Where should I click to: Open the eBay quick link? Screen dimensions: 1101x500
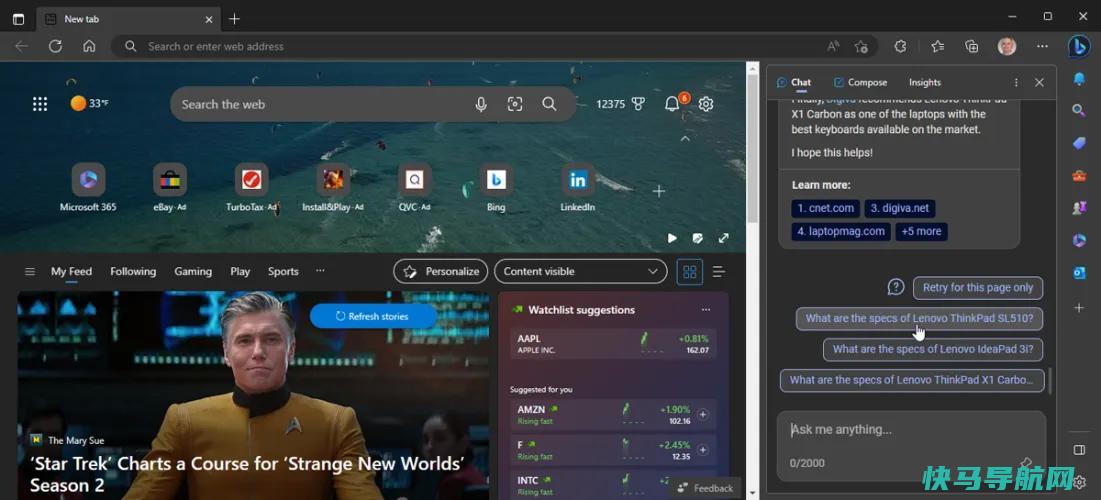pos(170,188)
